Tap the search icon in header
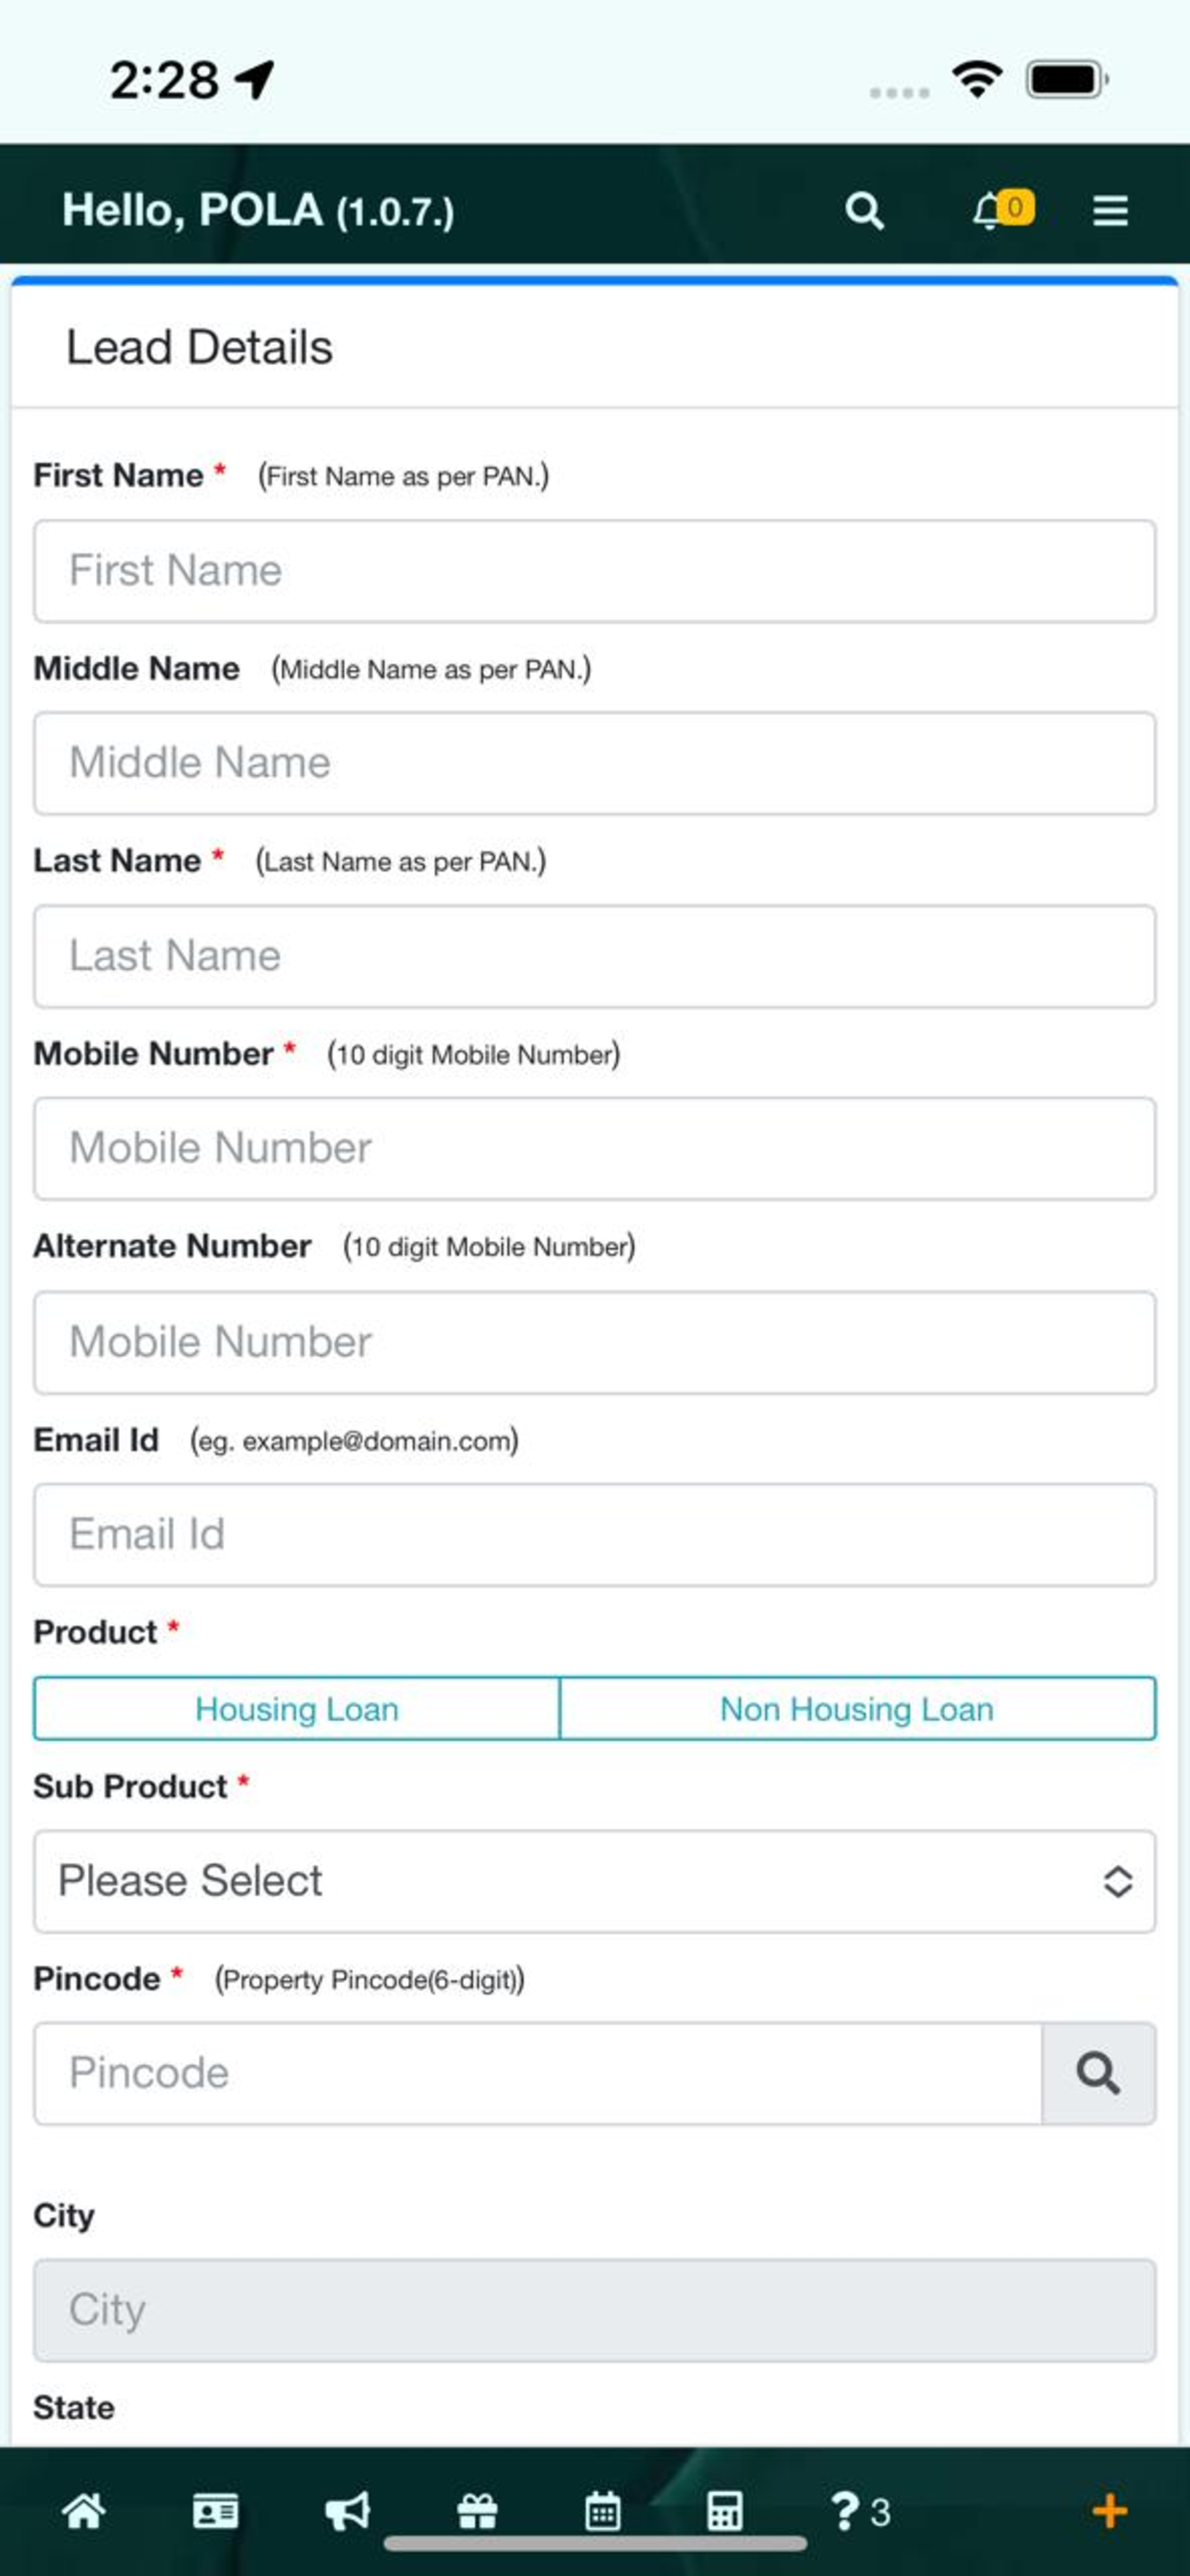This screenshot has height=2576, width=1190. pyautogui.click(x=864, y=211)
